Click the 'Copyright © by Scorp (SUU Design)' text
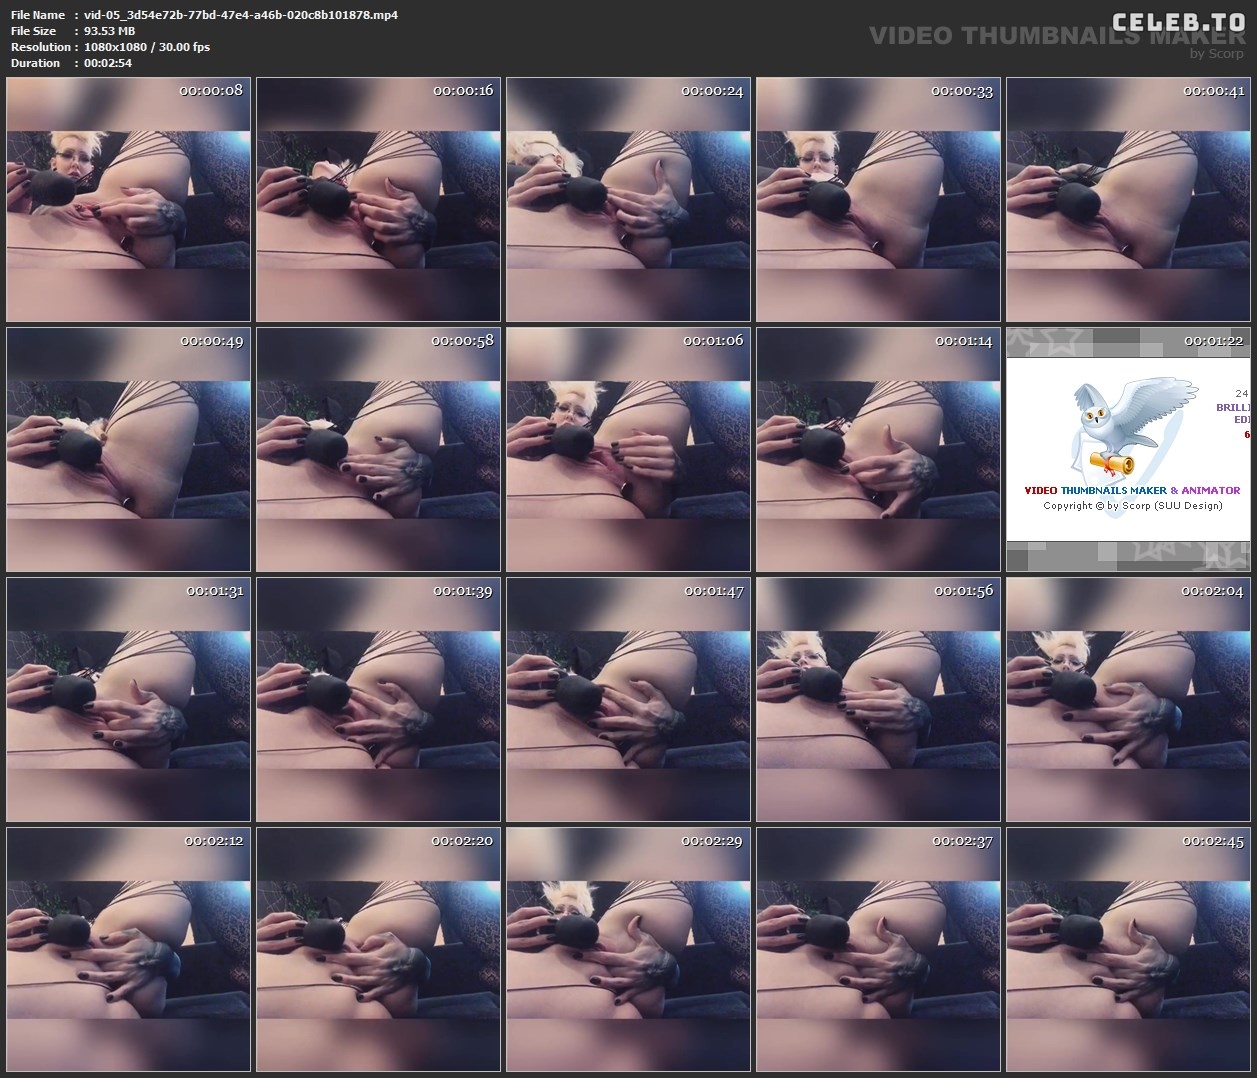This screenshot has width=1257, height=1078. click(x=1132, y=506)
